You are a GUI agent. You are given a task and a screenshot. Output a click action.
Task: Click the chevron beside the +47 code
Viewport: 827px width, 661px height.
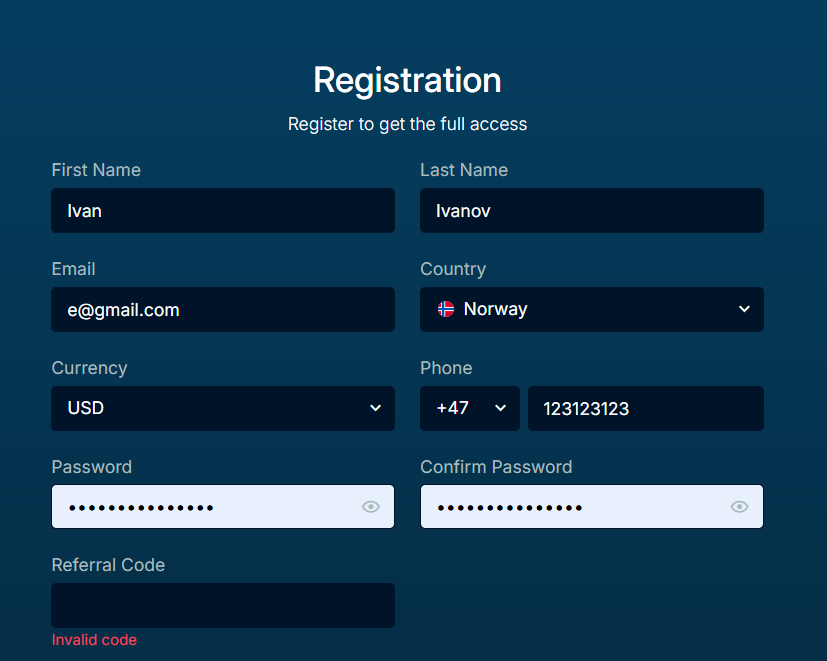[500, 408]
